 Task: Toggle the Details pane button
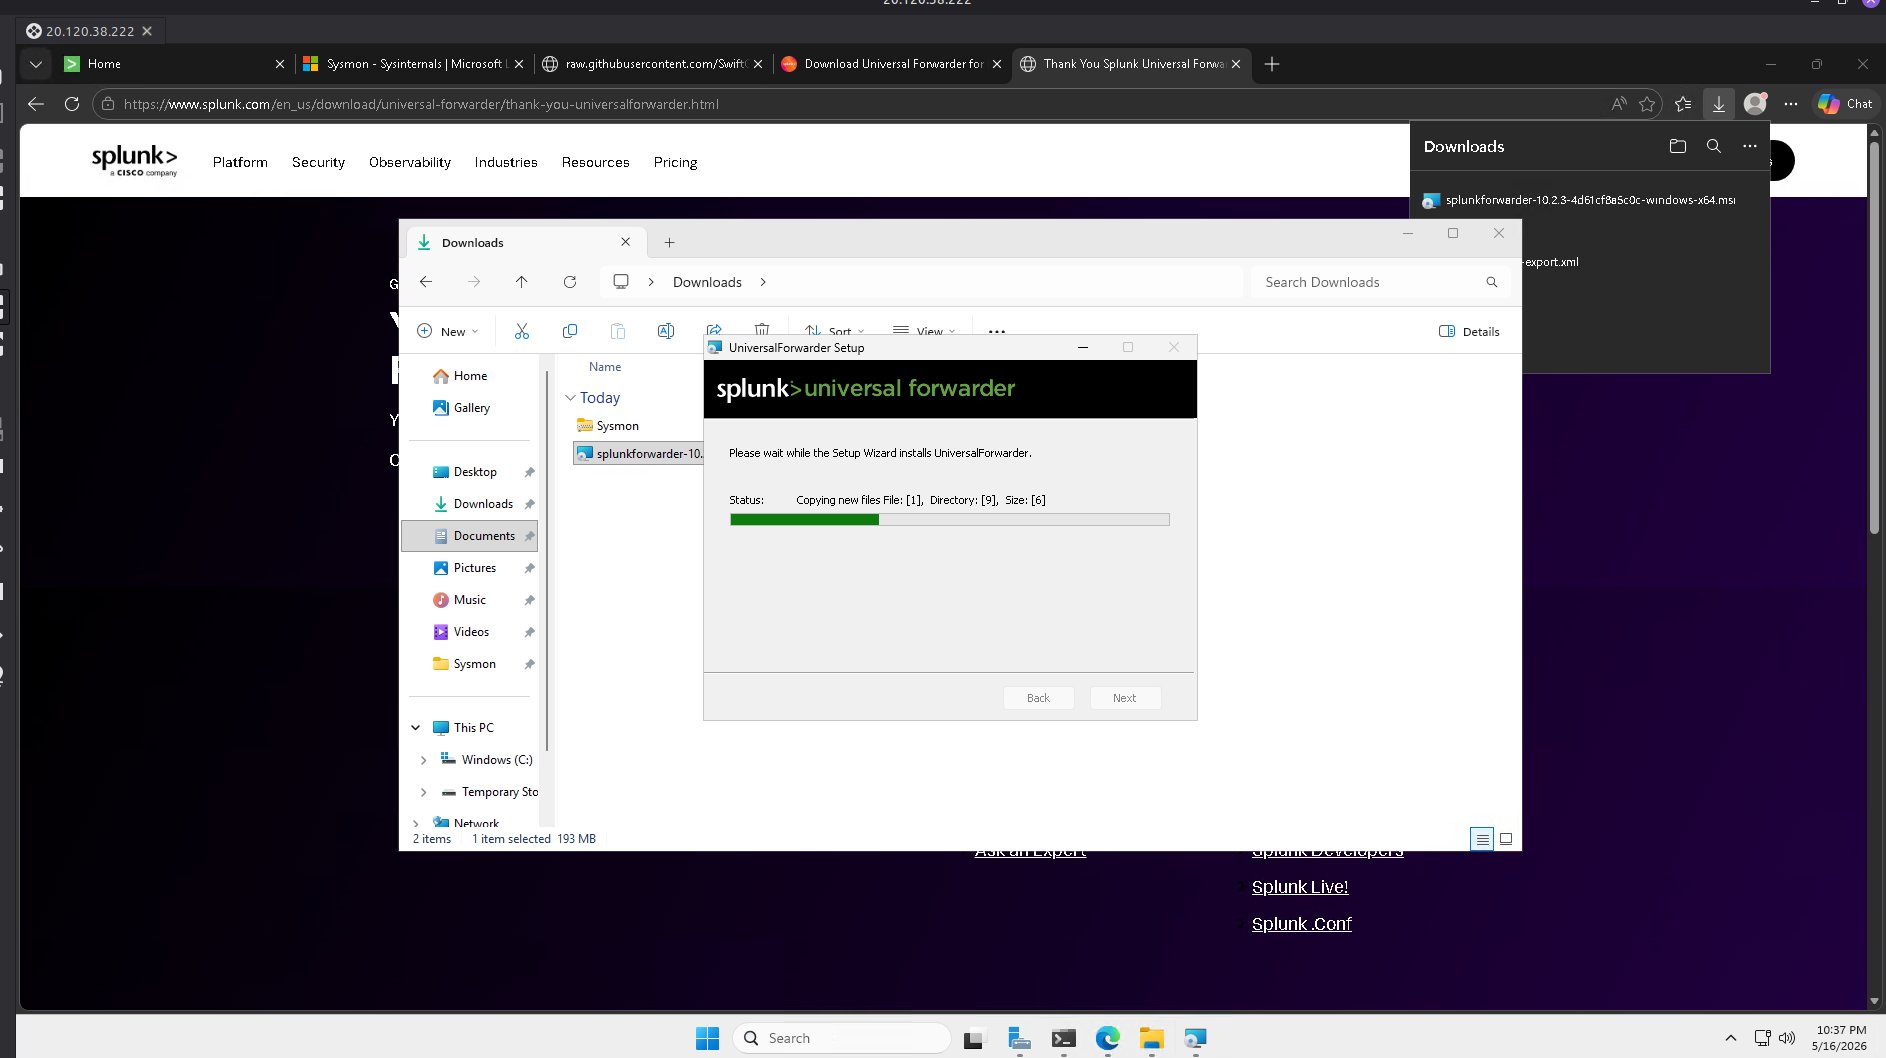1469,331
